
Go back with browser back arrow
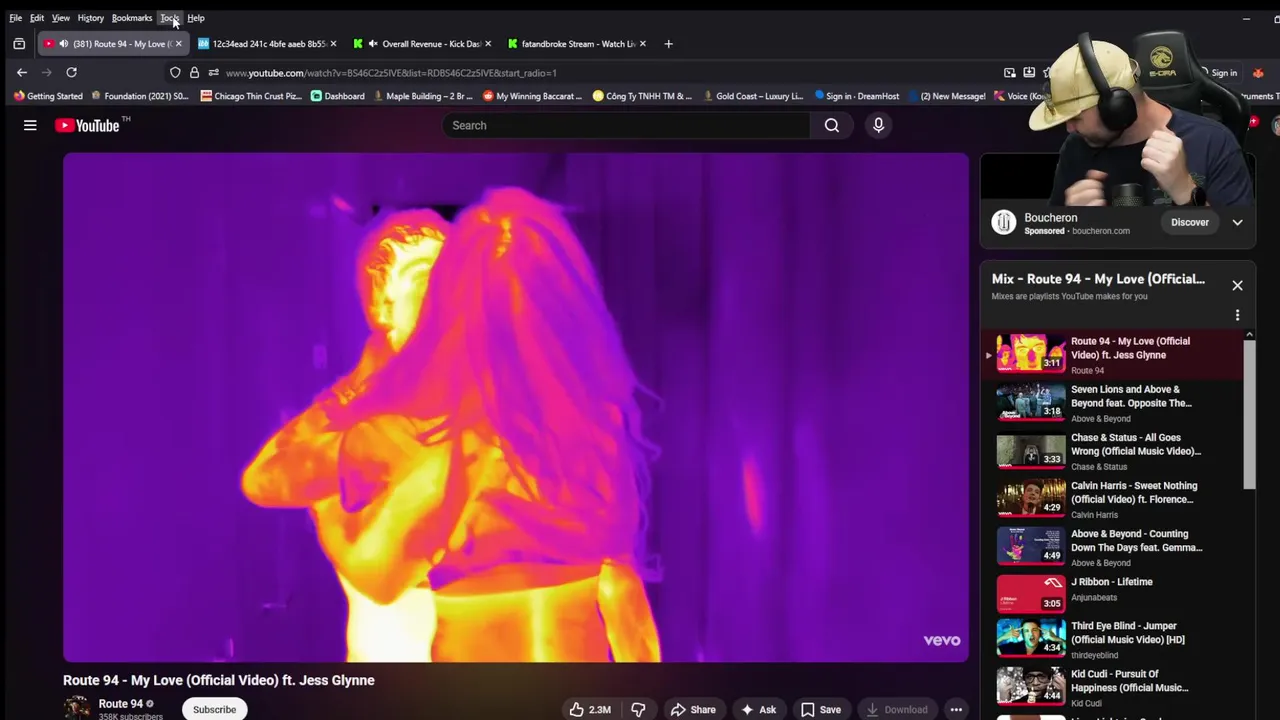click(22, 72)
